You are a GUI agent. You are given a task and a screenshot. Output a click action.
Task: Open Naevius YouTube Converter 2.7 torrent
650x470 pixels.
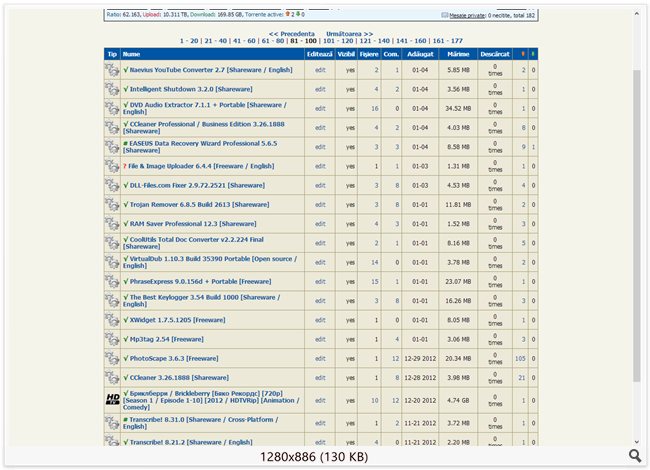pos(211,70)
